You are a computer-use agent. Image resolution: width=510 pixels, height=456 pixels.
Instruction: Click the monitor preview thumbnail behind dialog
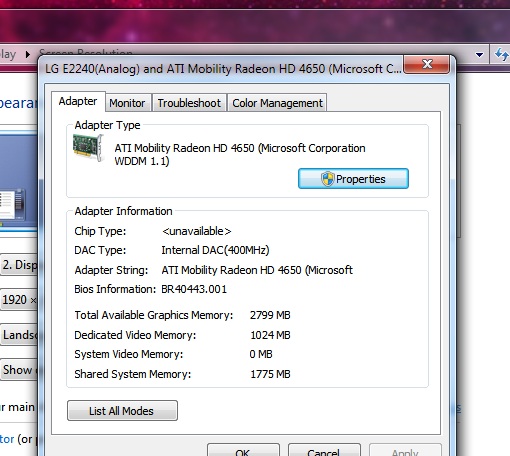pos(12,204)
